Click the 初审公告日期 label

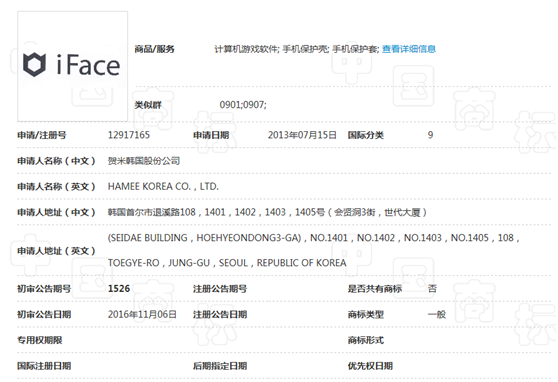pyautogui.click(x=44, y=314)
